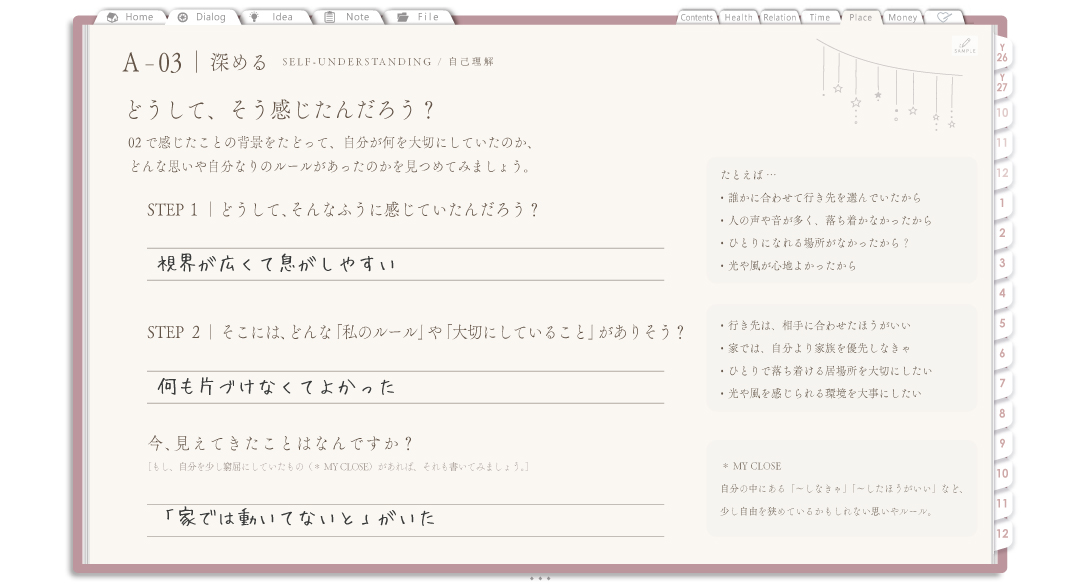Jump to the Y27 side index tab
Image resolution: width=1080 pixels, height=585 pixels.
[x=1003, y=83]
